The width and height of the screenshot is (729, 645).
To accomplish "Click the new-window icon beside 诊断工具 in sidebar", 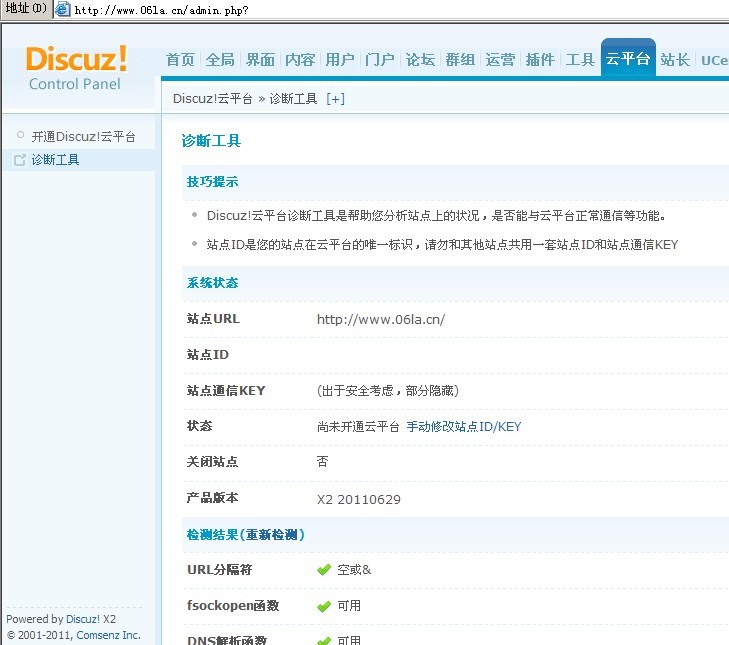I will (19, 160).
